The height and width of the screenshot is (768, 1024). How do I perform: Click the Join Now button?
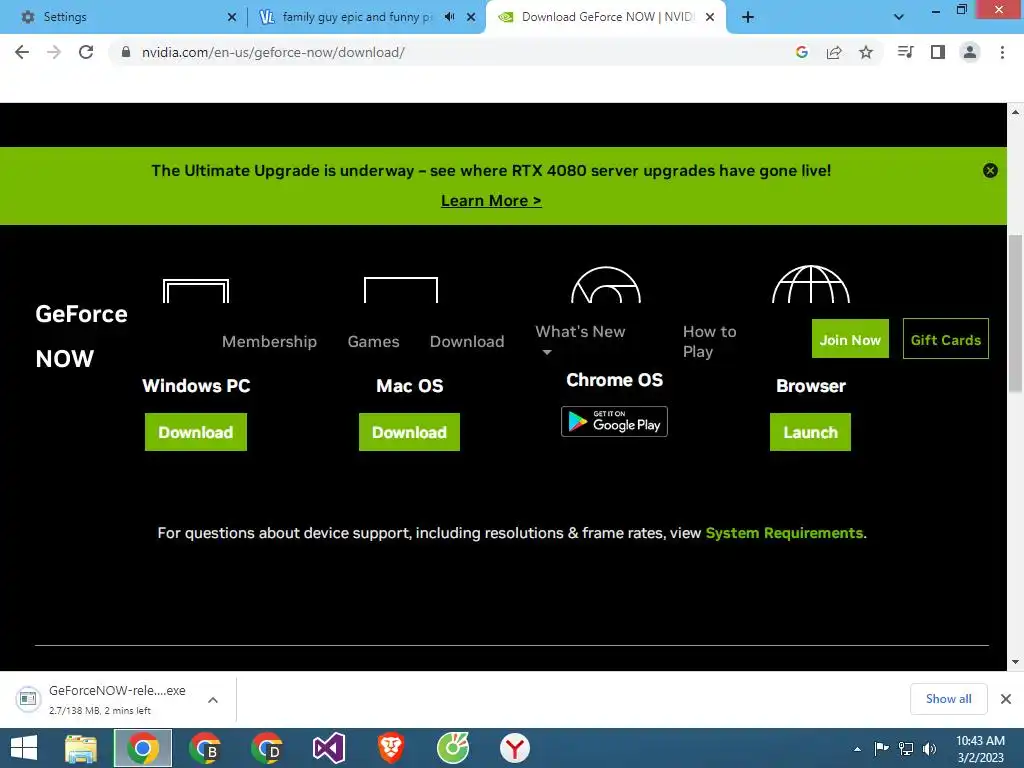pos(850,339)
